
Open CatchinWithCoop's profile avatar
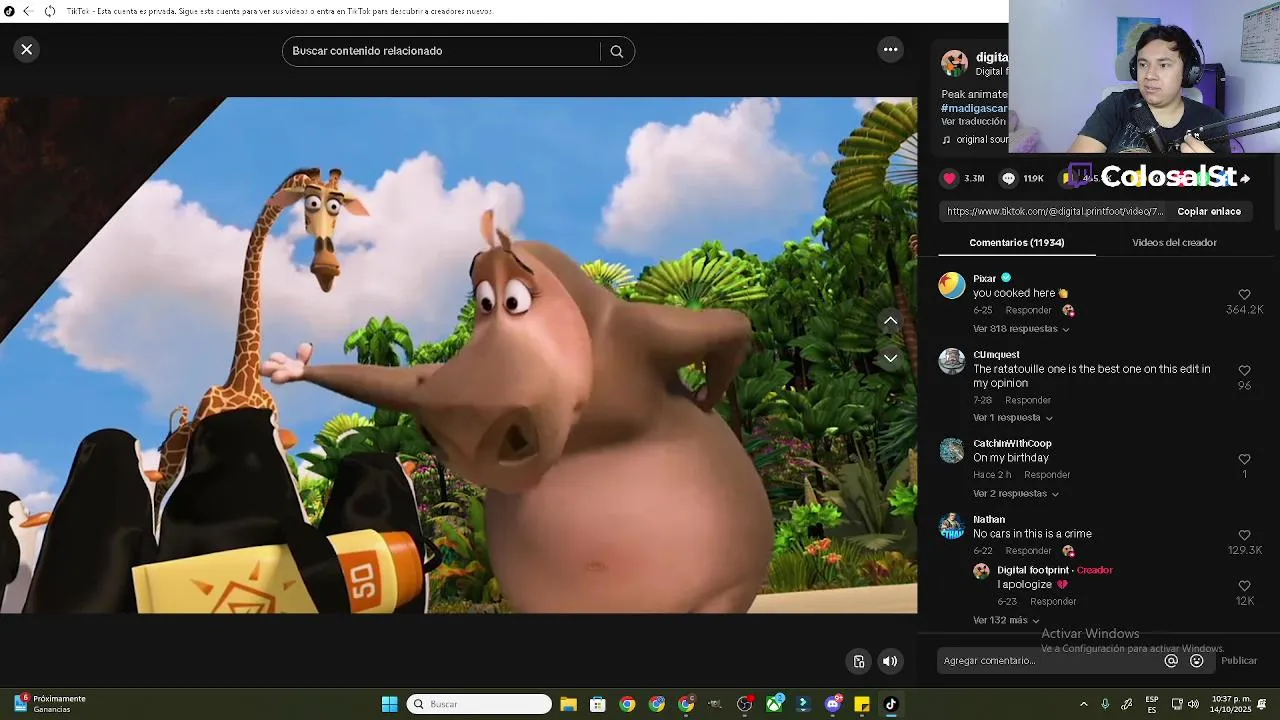[x=952, y=450]
